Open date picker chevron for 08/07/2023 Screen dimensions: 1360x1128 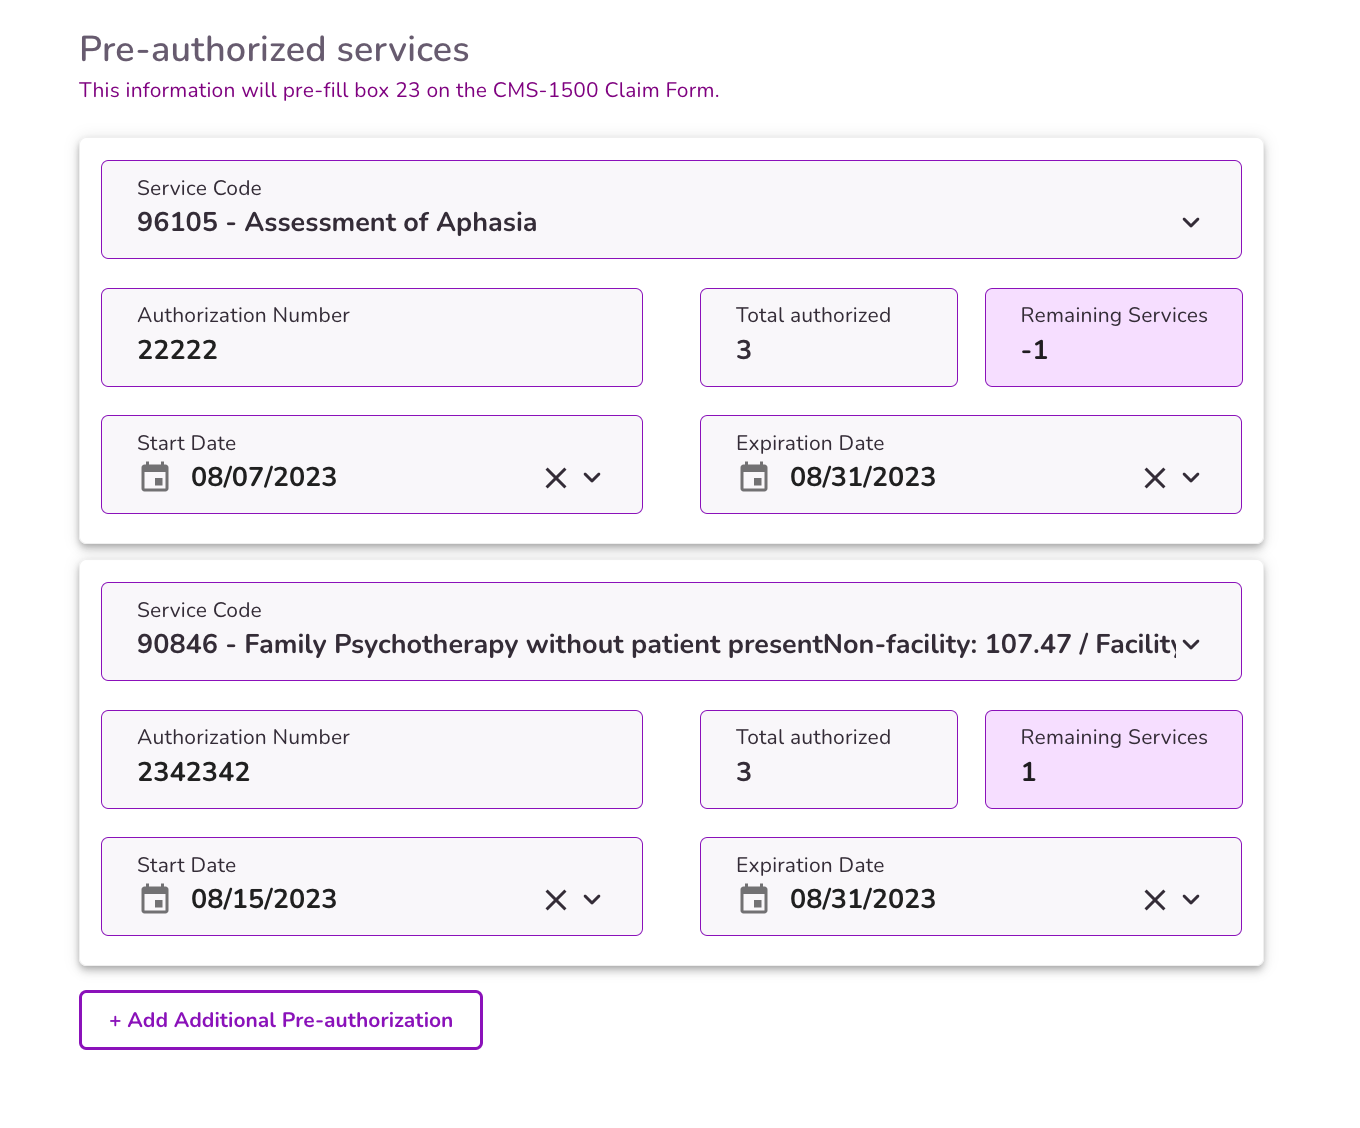(592, 478)
